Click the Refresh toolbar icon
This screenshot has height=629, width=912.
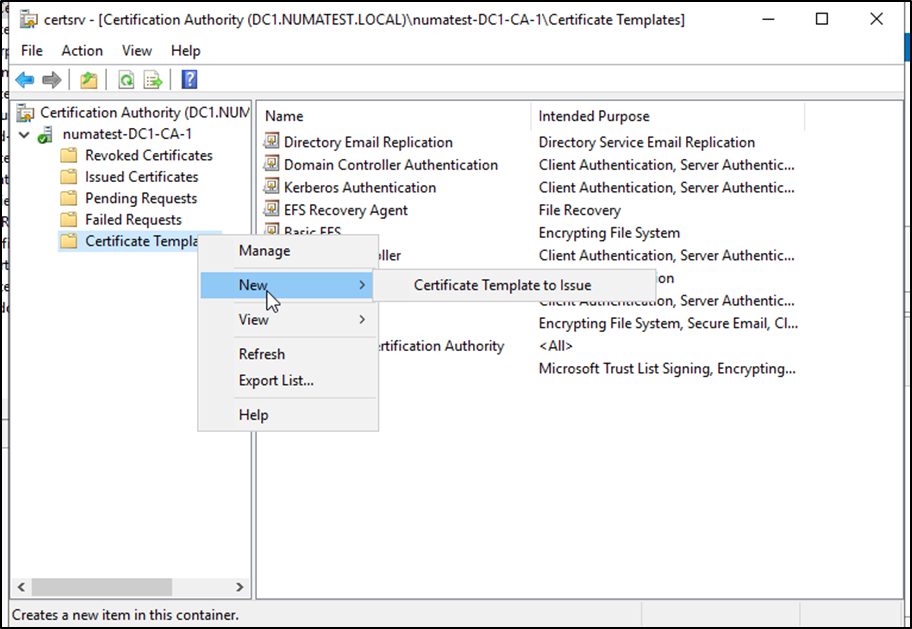click(x=127, y=80)
